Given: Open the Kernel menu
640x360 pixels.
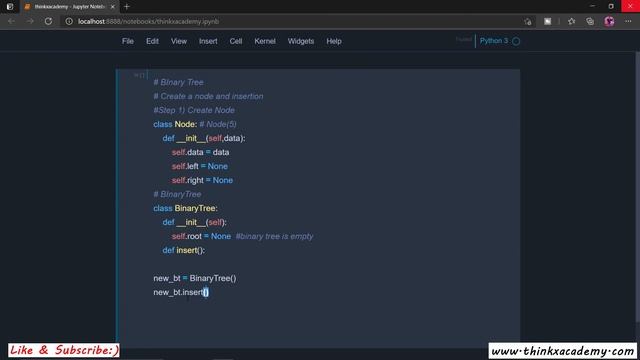Looking at the screenshot, I should [x=265, y=41].
